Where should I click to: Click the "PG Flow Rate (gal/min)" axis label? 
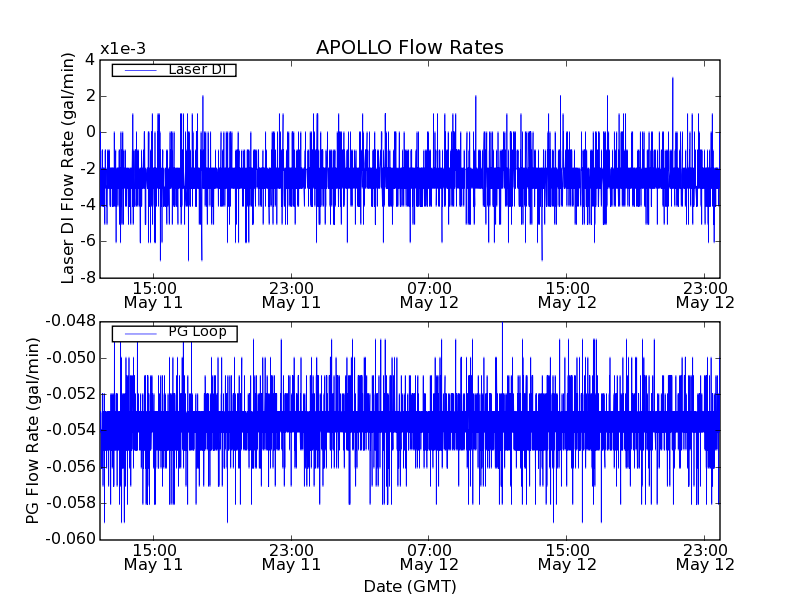[33, 430]
